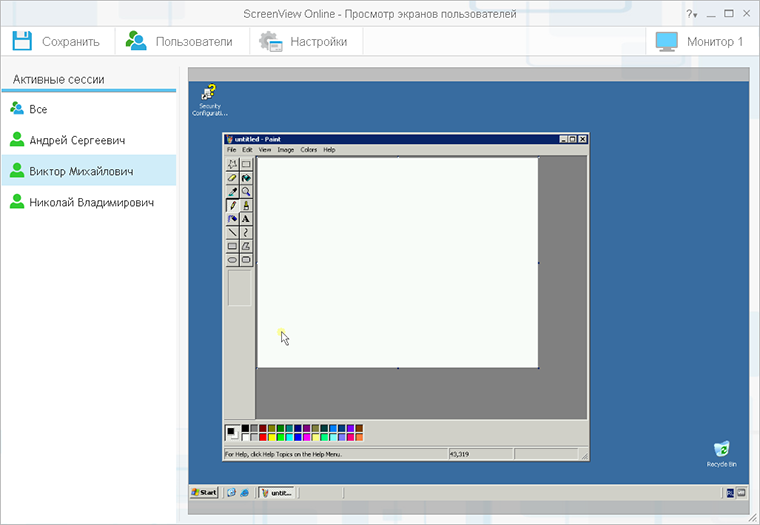The width and height of the screenshot is (760, 525).
Task: Pick the yellow palette swatch
Action: point(272,437)
